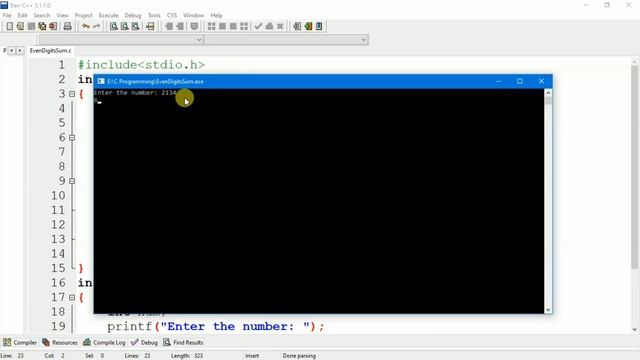Click the console scrollbar up arrow
640x360 pixels.
(x=548, y=93)
